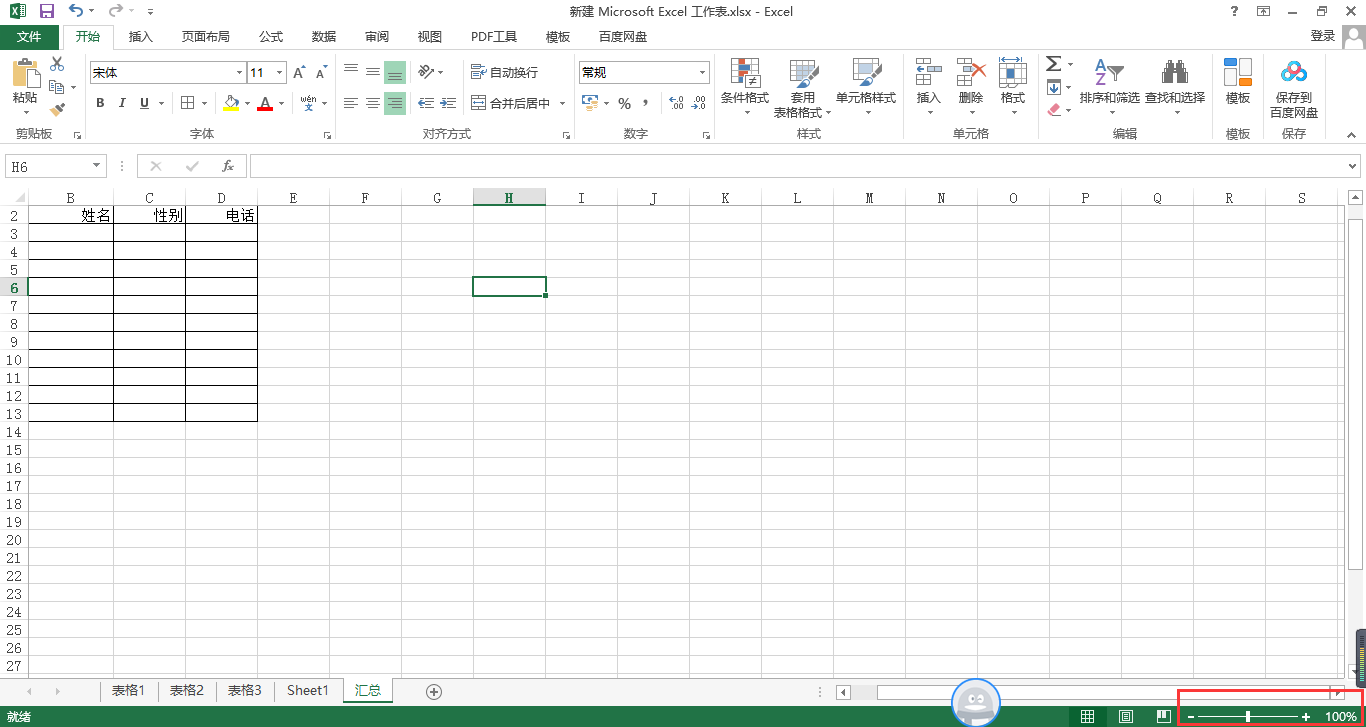
Task: Open the 常规 number format dropdown
Action: coord(703,73)
